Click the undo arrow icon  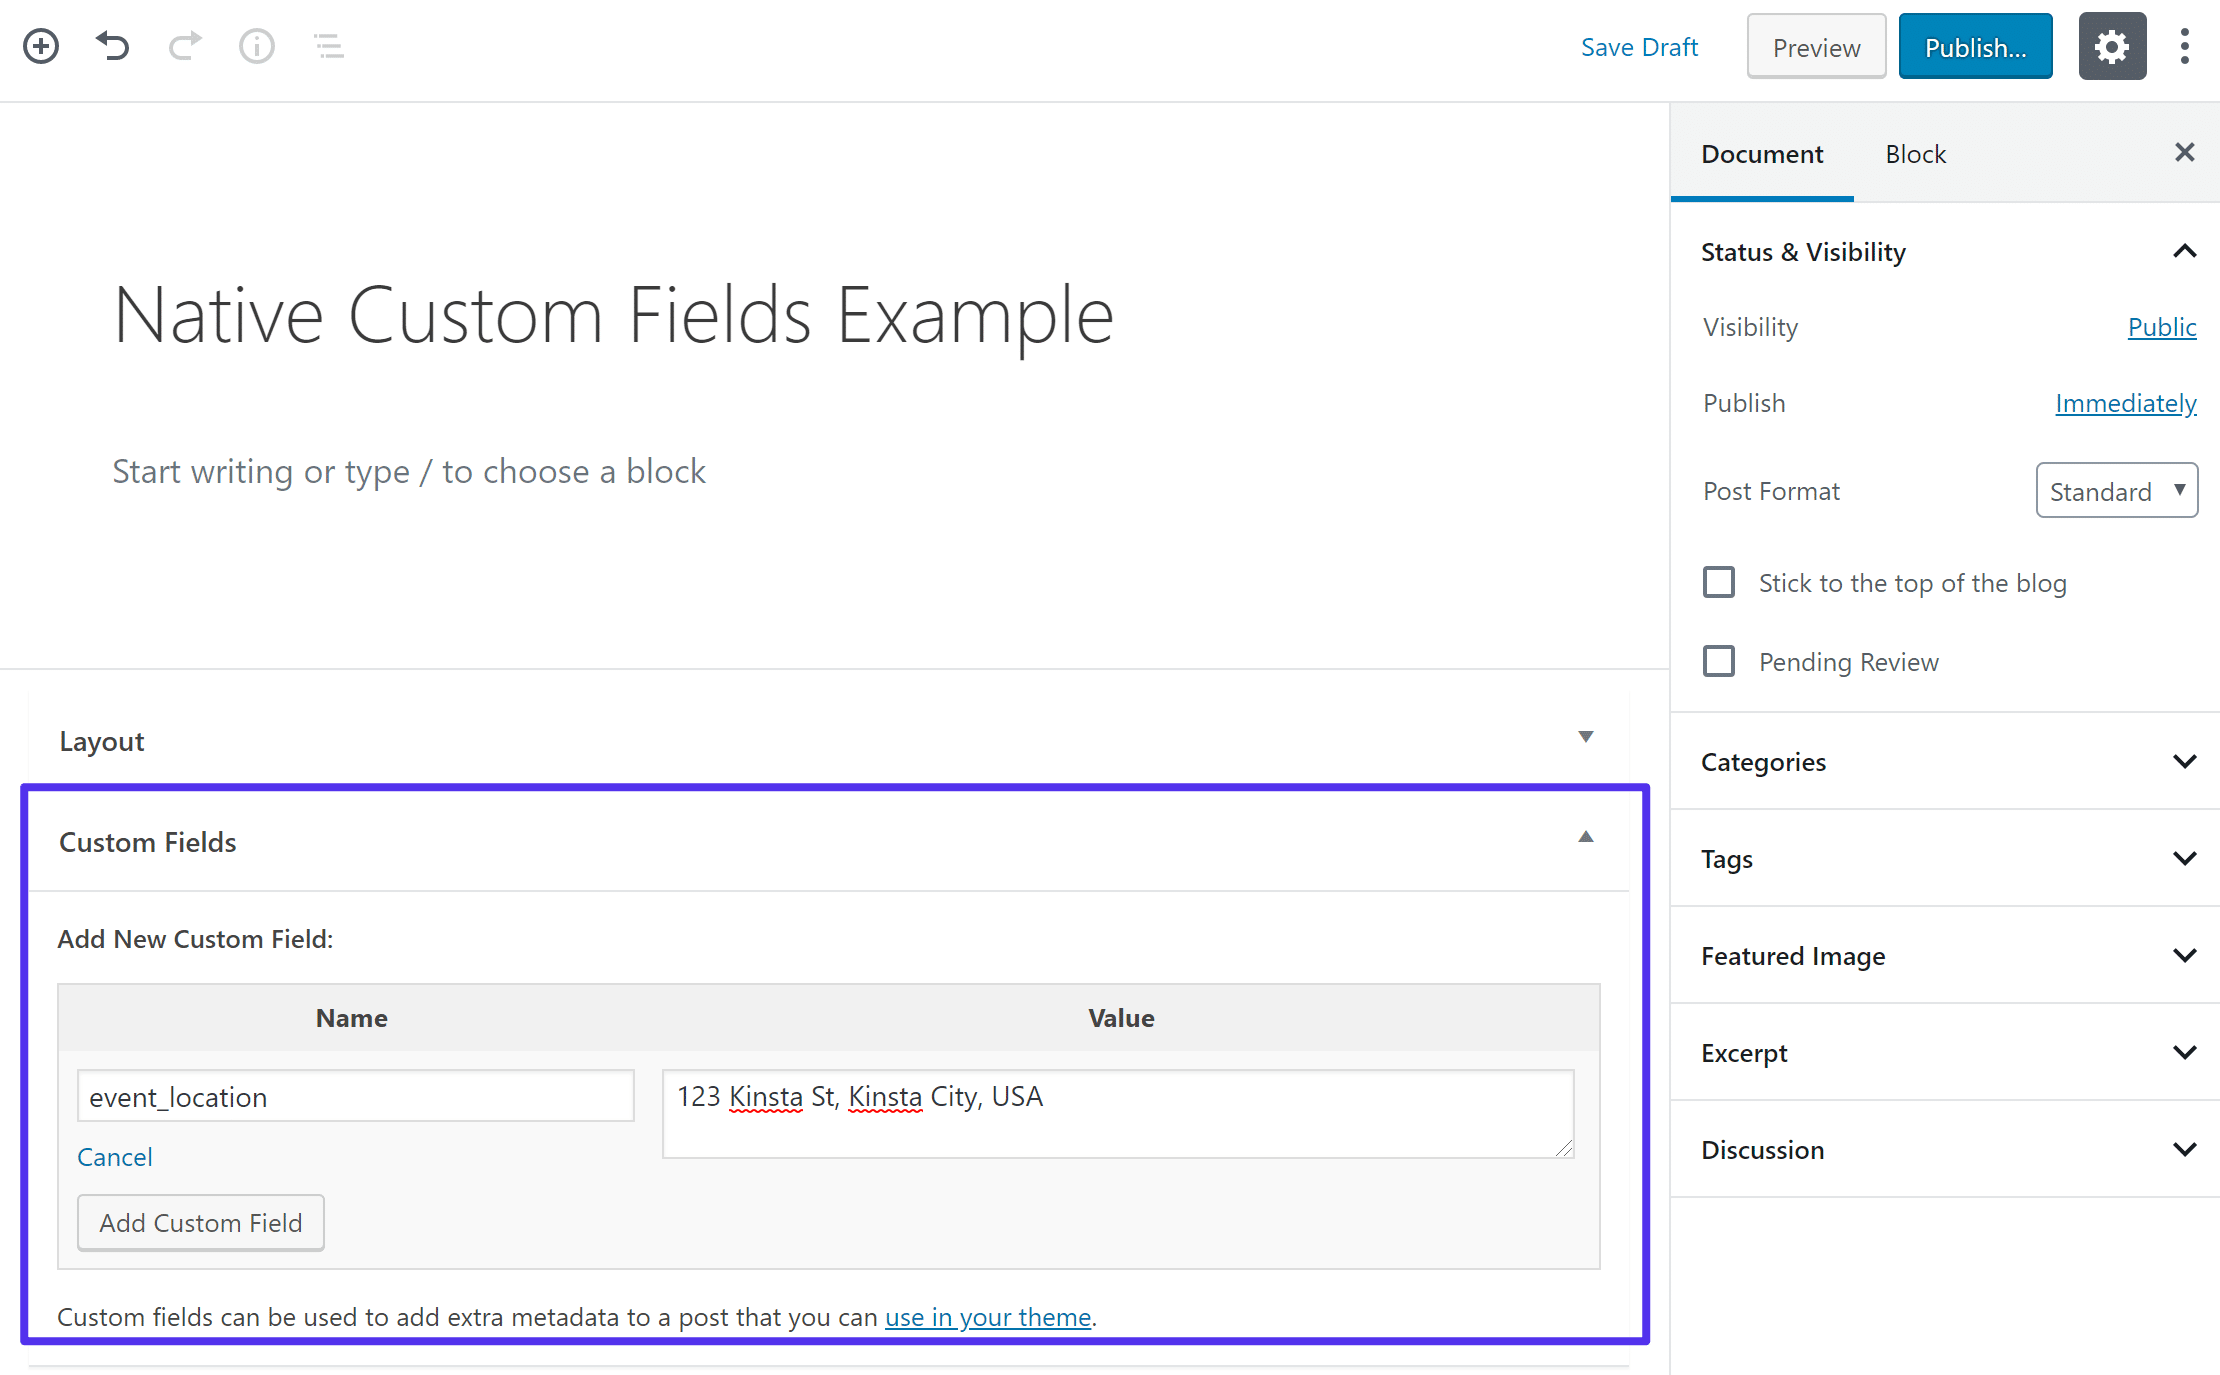pos(111,44)
